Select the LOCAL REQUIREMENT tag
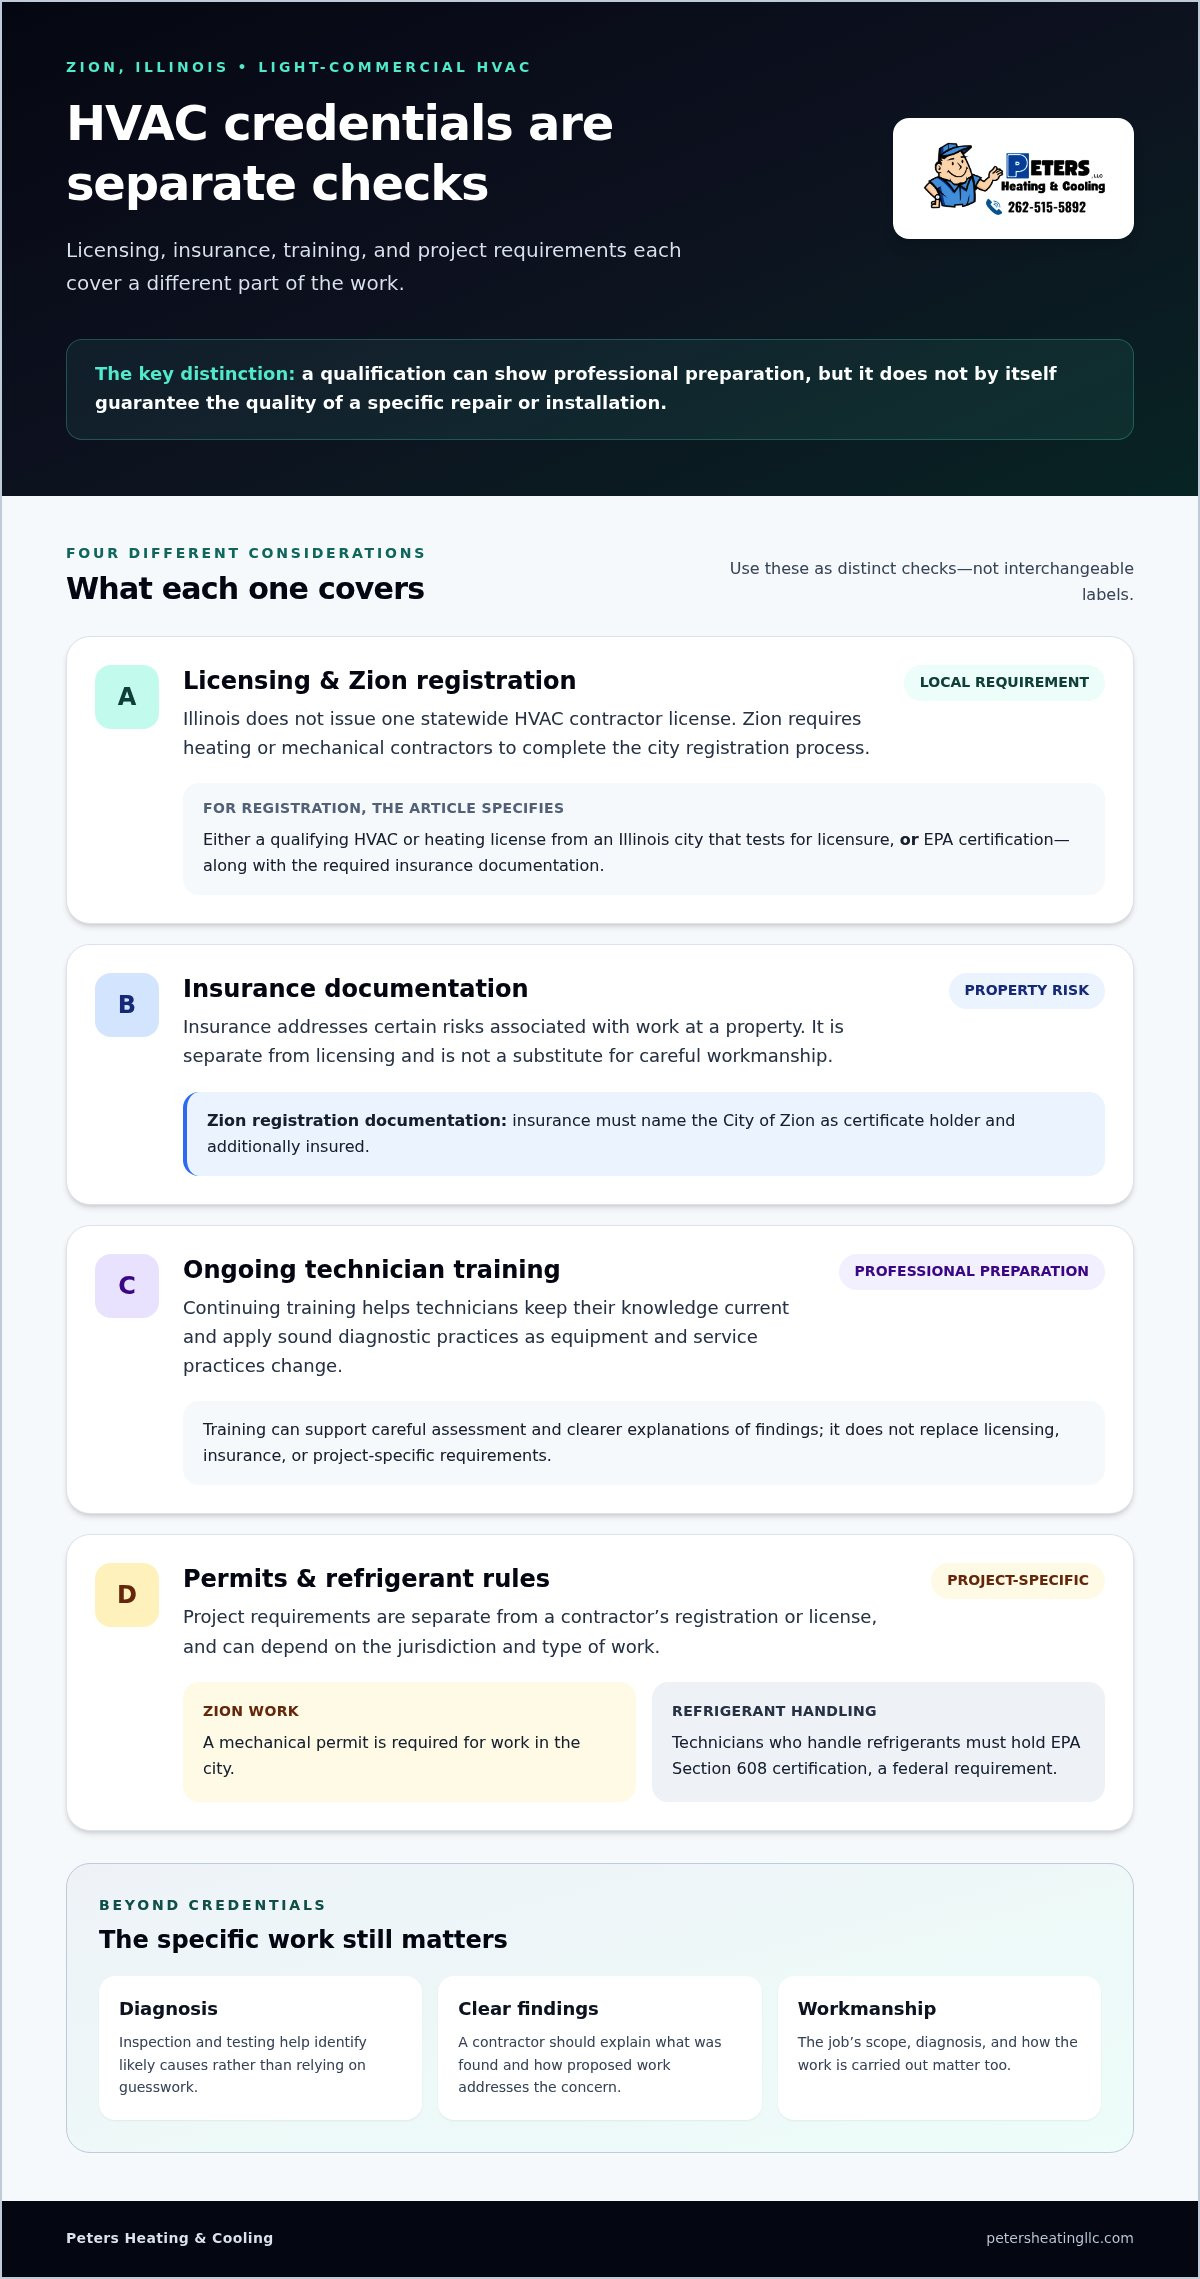 1004,683
